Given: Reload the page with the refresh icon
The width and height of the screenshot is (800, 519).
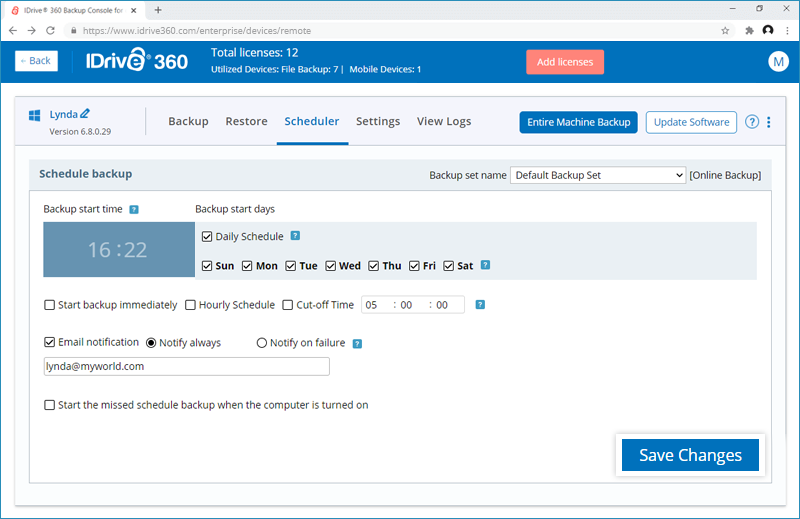Looking at the screenshot, I should tap(50, 31).
